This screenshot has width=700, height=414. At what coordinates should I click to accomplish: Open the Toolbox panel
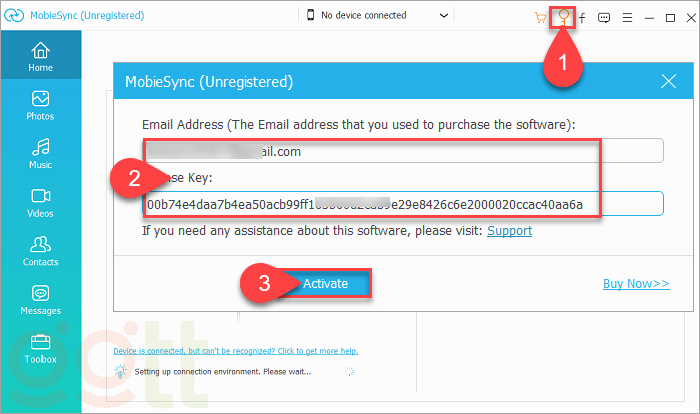click(x=40, y=348)
